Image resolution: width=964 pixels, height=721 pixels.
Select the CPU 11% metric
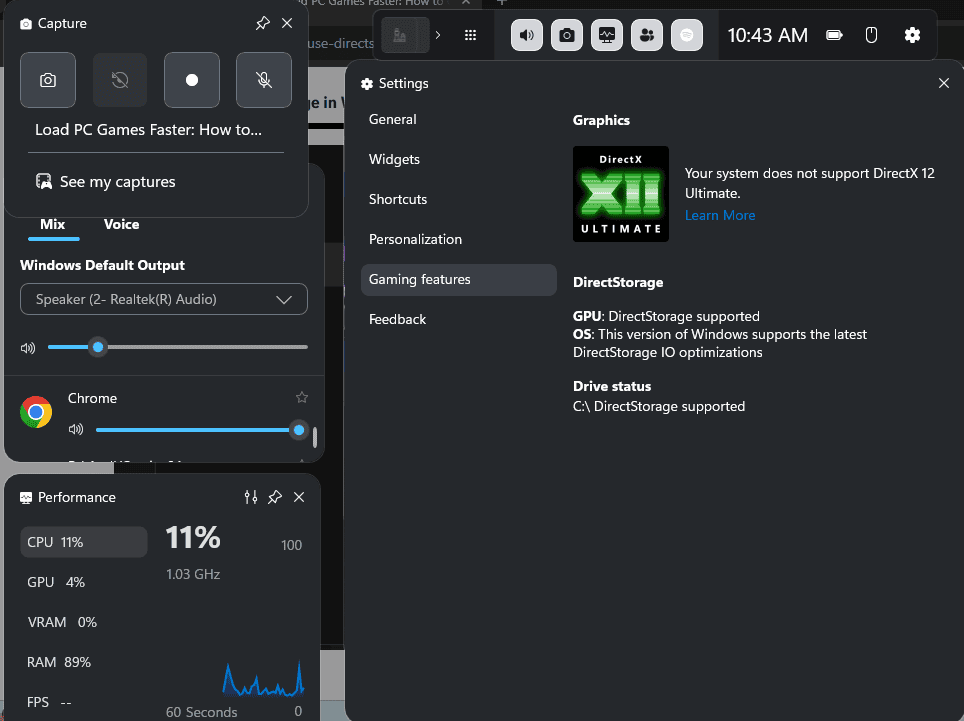84,542
